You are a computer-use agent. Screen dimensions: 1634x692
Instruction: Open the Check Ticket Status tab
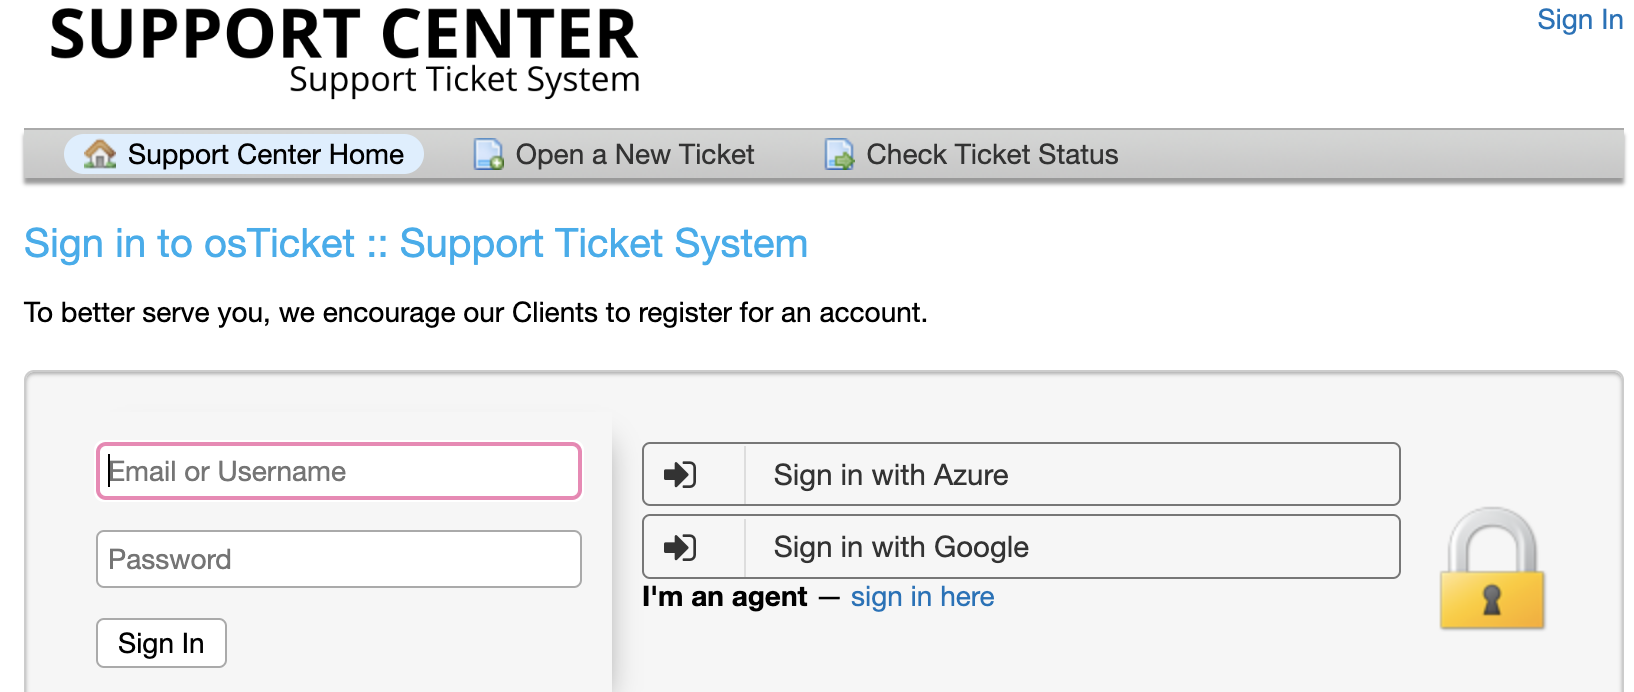992,154
